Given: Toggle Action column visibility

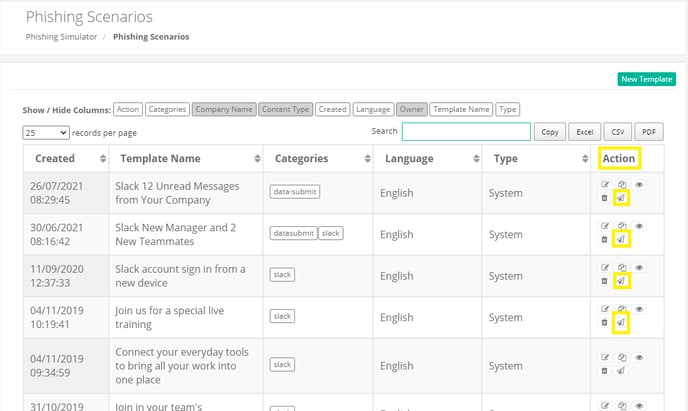Looking at the screenshot, I should (x=128, y=109).
